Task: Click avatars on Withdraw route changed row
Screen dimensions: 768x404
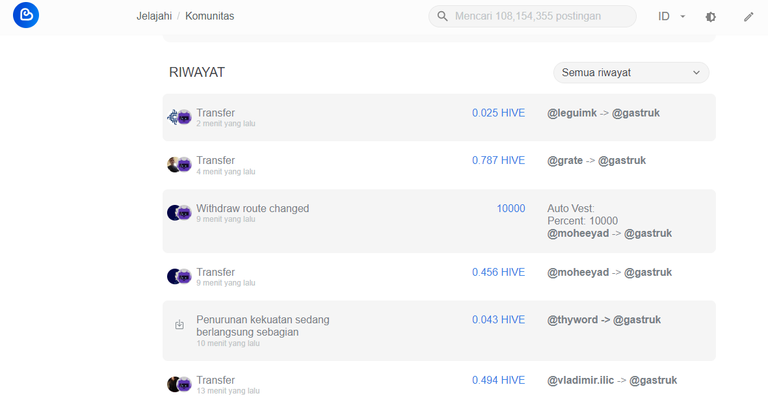Action: (x=179, y=213)
